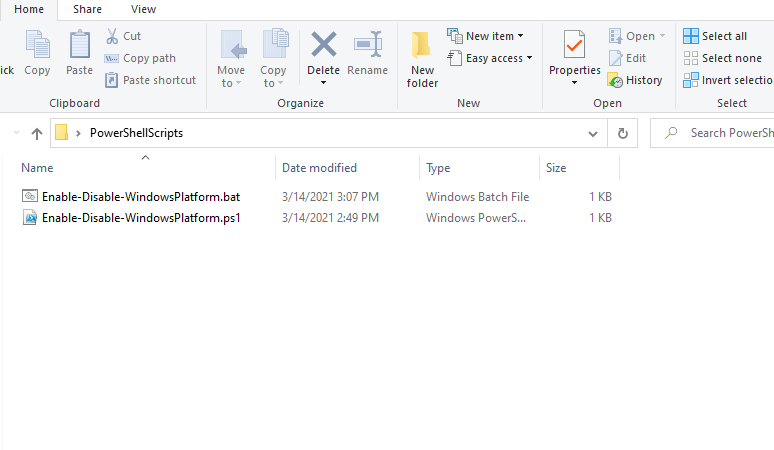This screenshot has height=450, width=774.
Task: Sort files by Date modified column
Action: pyautogui.click(x=348, y=168)
